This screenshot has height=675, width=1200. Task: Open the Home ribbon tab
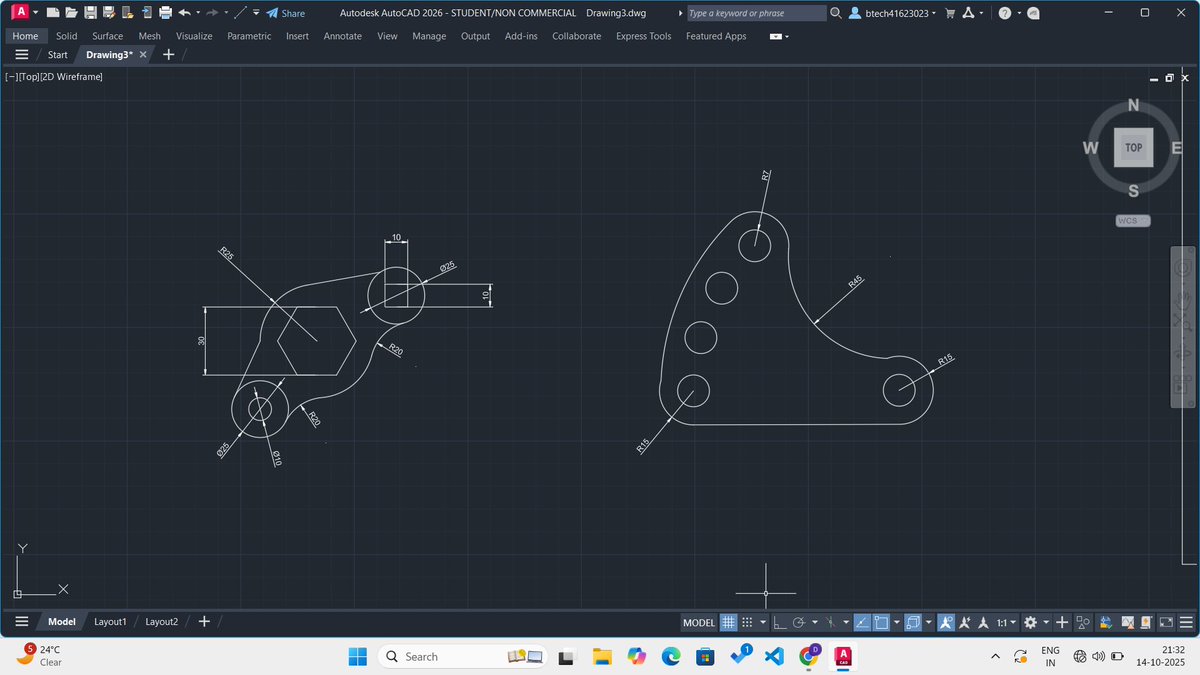tap(25, 36)
